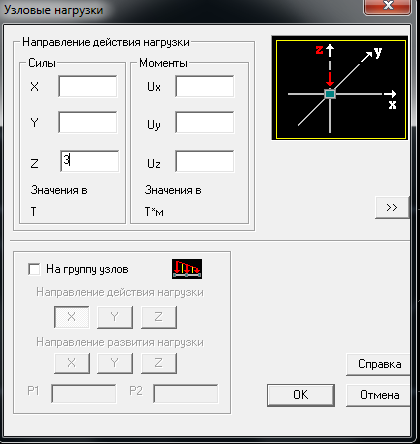Confirm with the OK button

click(x=301, y=395)
